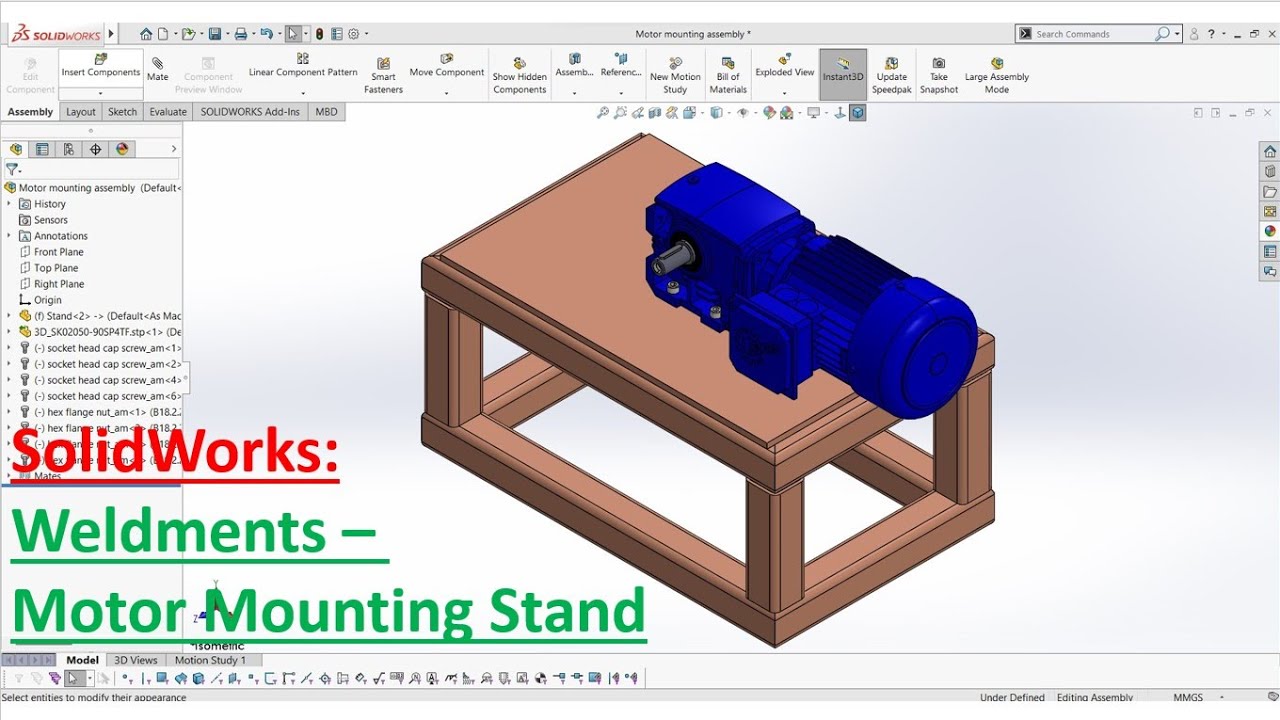Open File Properties icon next to Rebuild
The image size is (1280, 720).
(336, 34)
